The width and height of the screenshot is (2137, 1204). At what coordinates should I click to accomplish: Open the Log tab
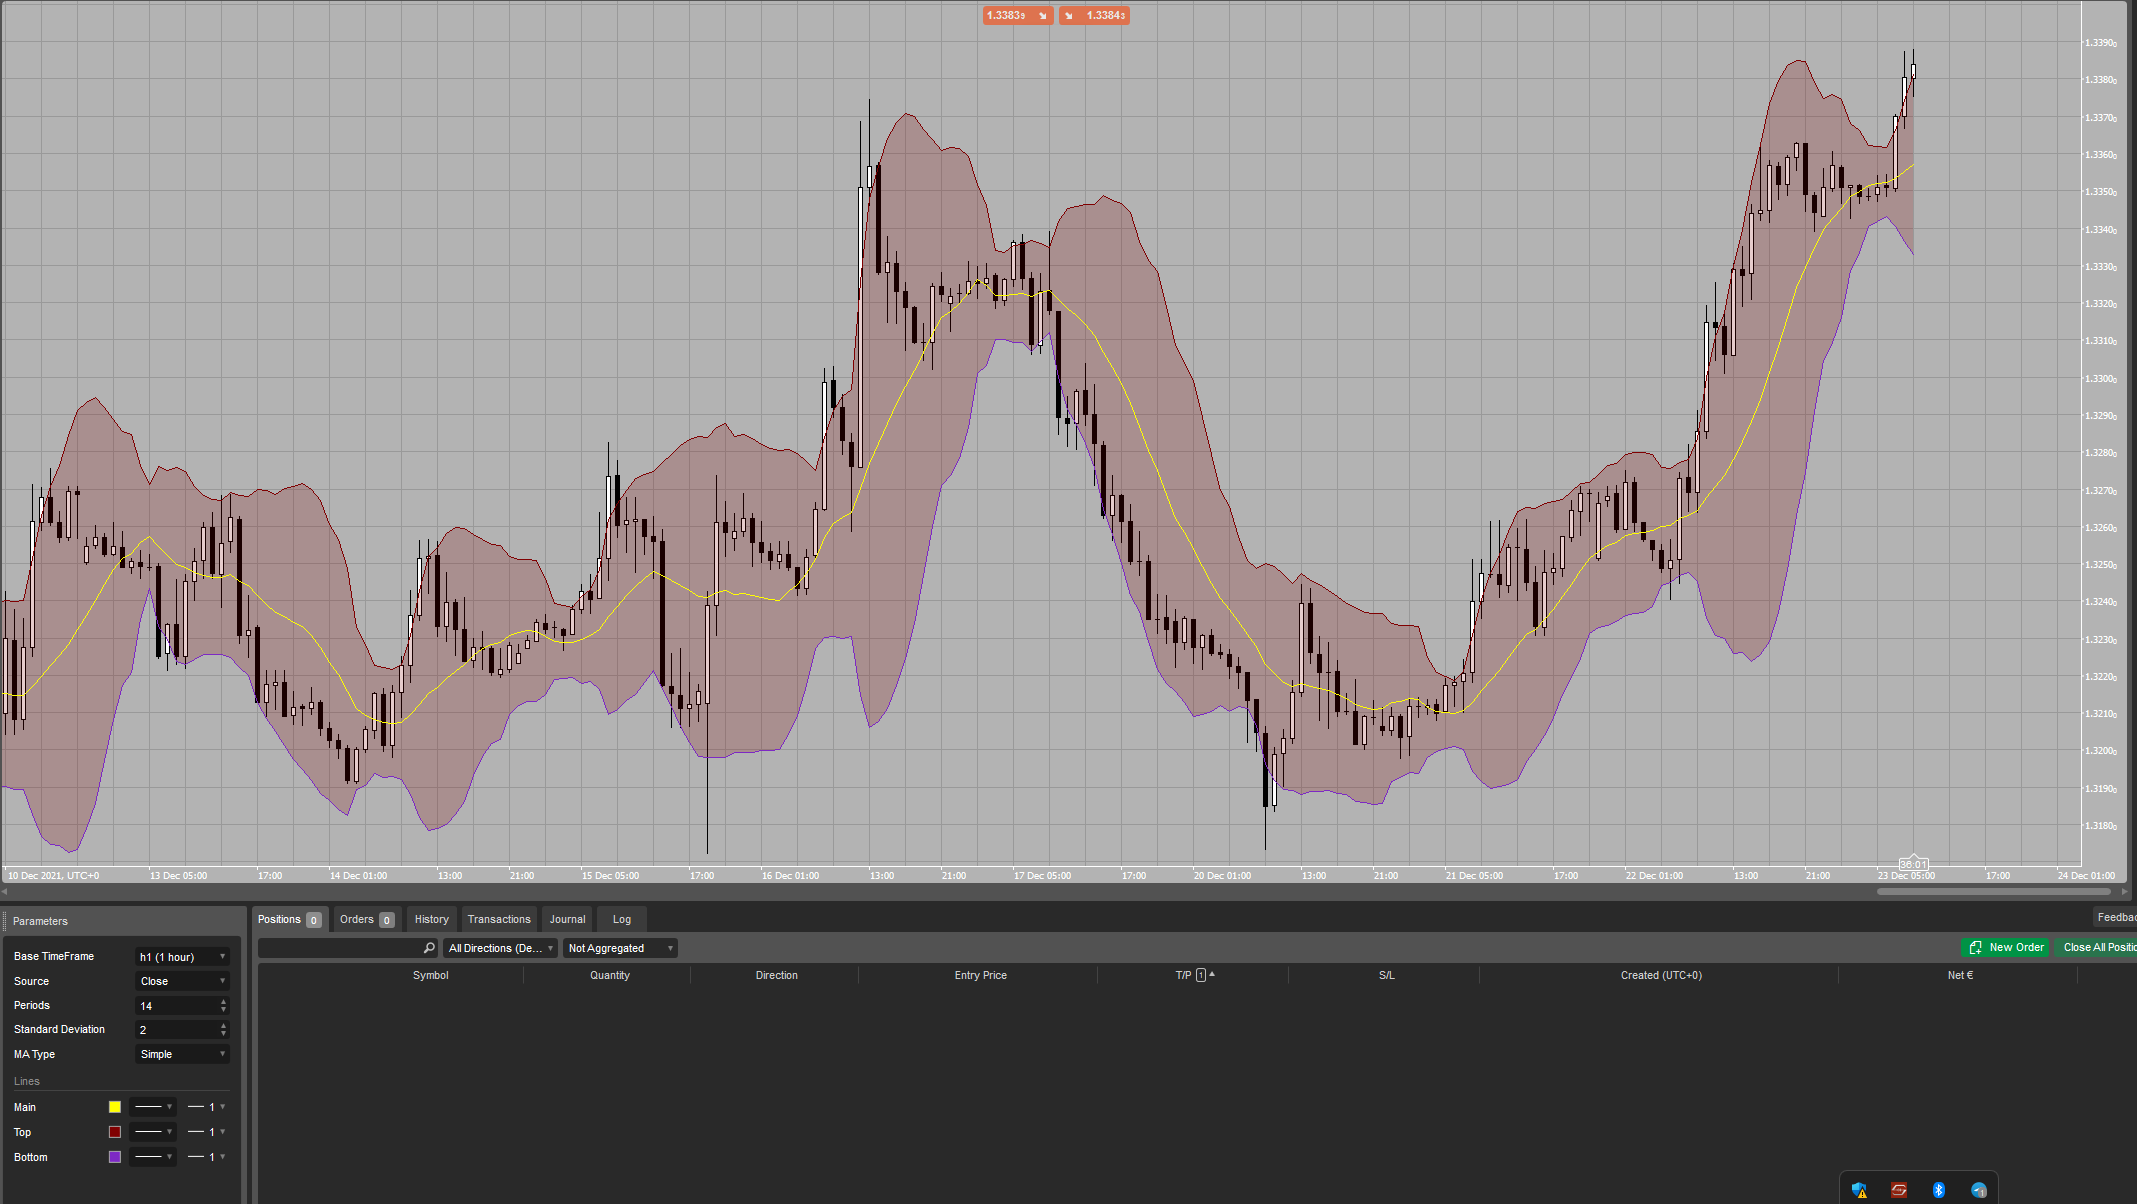[x=622, y=919]
